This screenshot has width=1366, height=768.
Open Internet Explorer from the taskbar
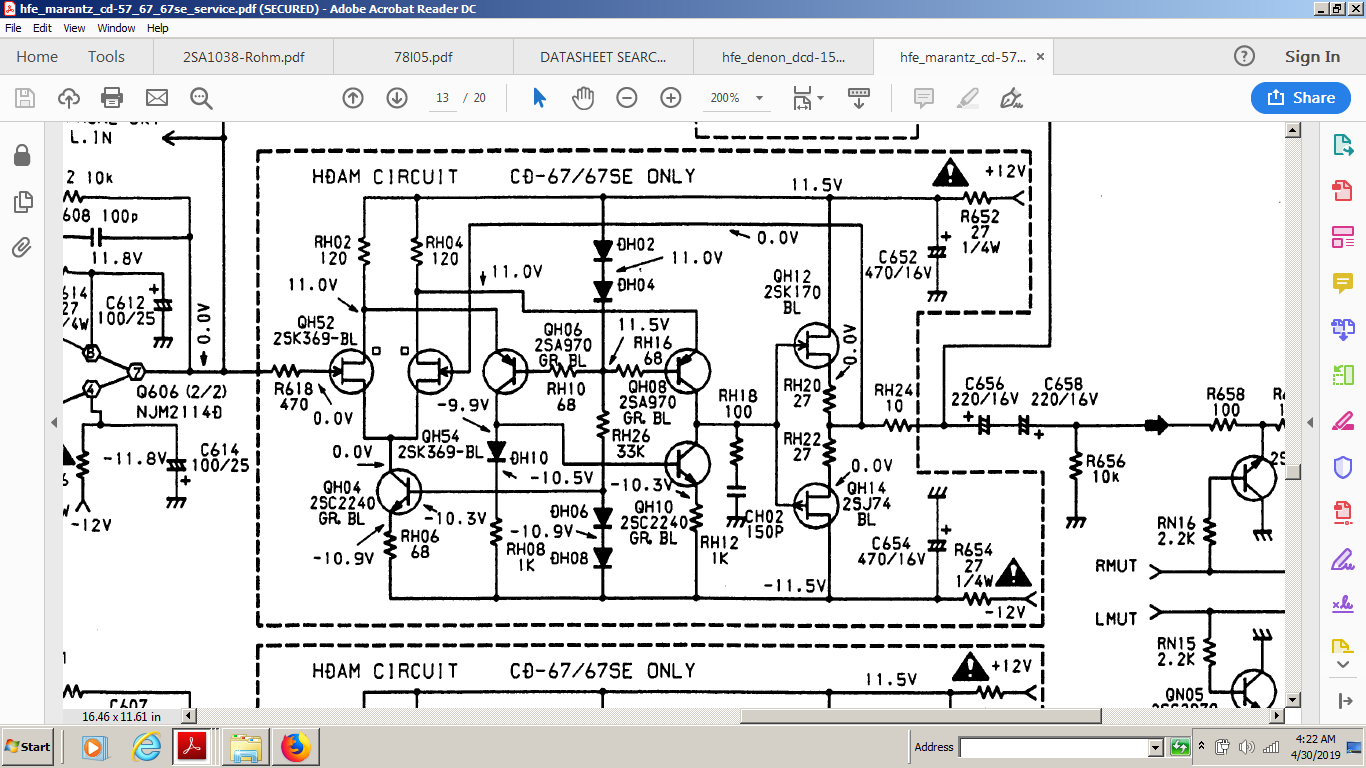[146, 747]
